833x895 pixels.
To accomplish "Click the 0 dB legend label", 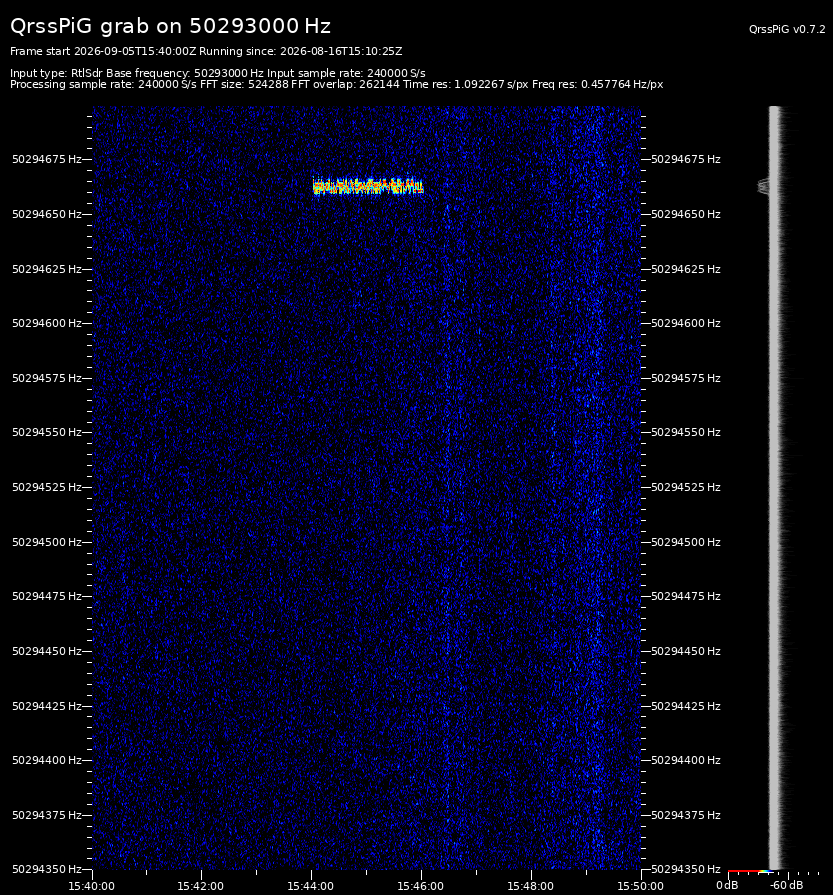I will (727, 885).
